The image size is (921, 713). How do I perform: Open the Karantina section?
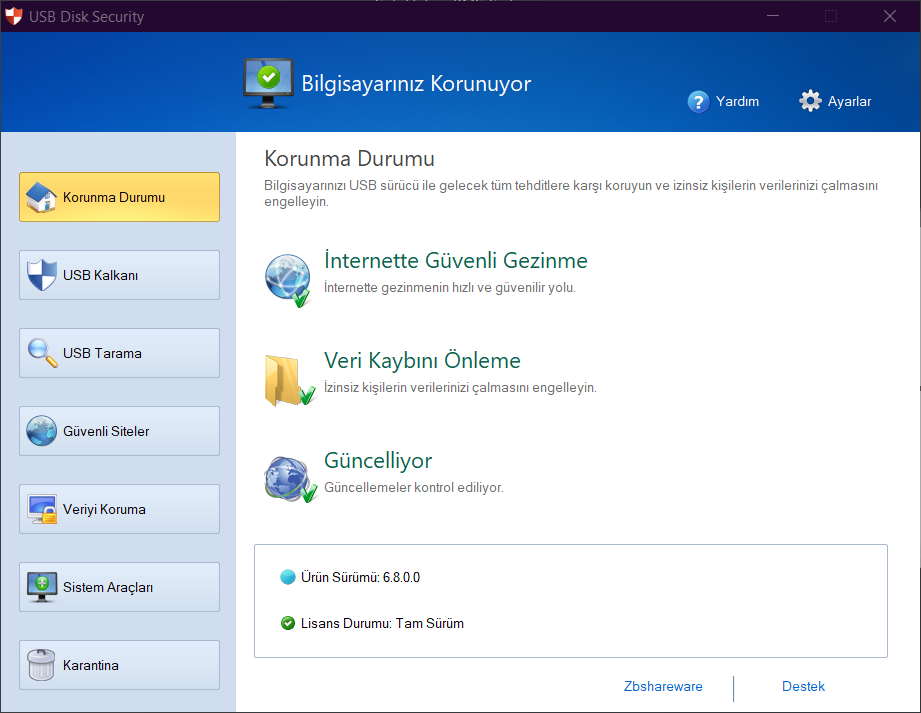point(119,665)
